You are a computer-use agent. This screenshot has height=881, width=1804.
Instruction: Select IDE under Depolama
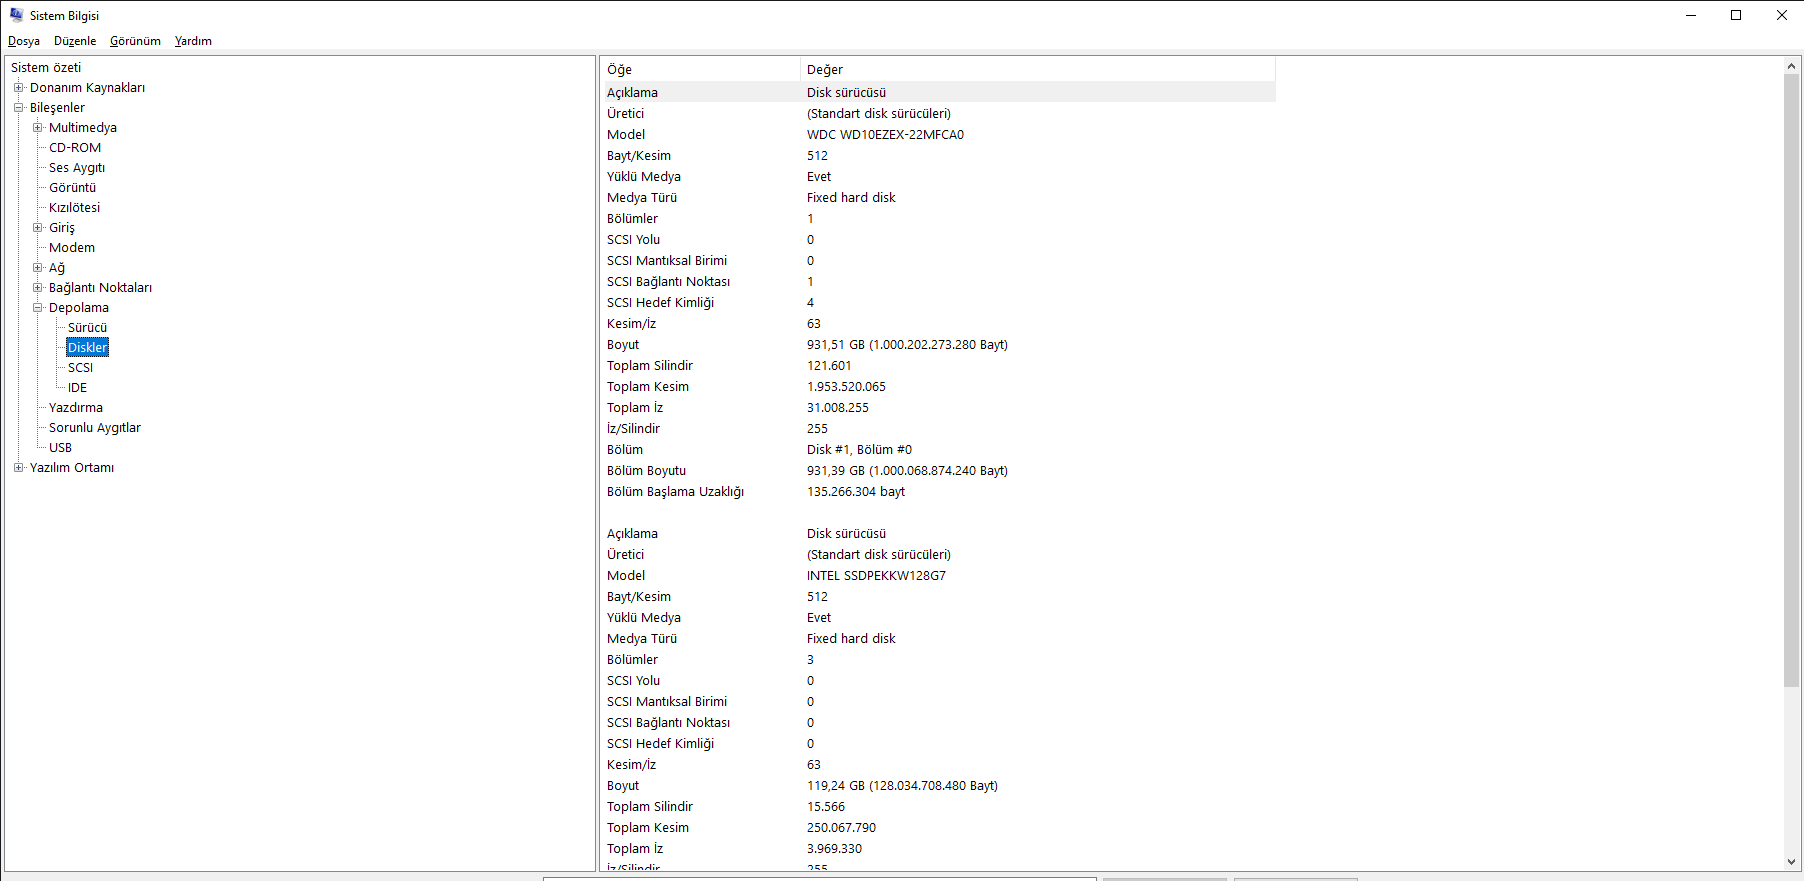pyautogui.click(x=77, y=388)
